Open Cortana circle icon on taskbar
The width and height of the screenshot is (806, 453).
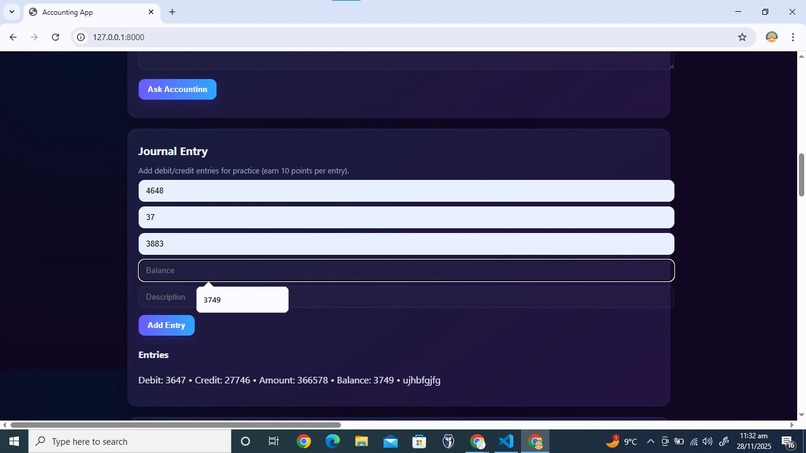click(x=245, y=441)
